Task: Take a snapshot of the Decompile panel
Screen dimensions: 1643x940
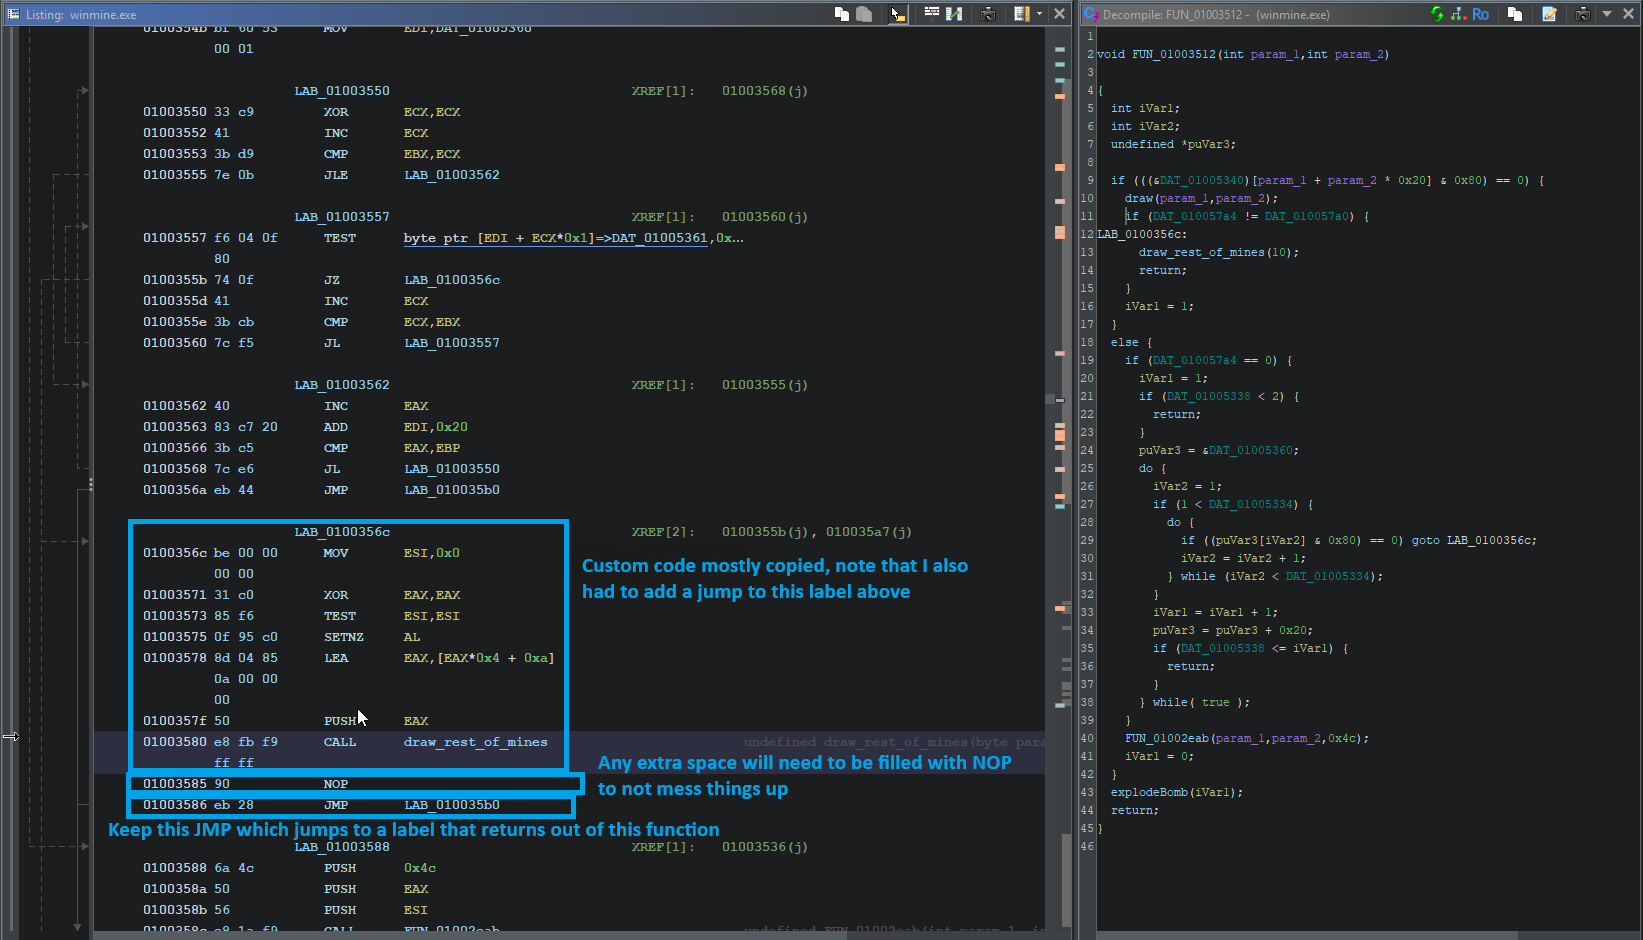Action: pos(1583,14)
